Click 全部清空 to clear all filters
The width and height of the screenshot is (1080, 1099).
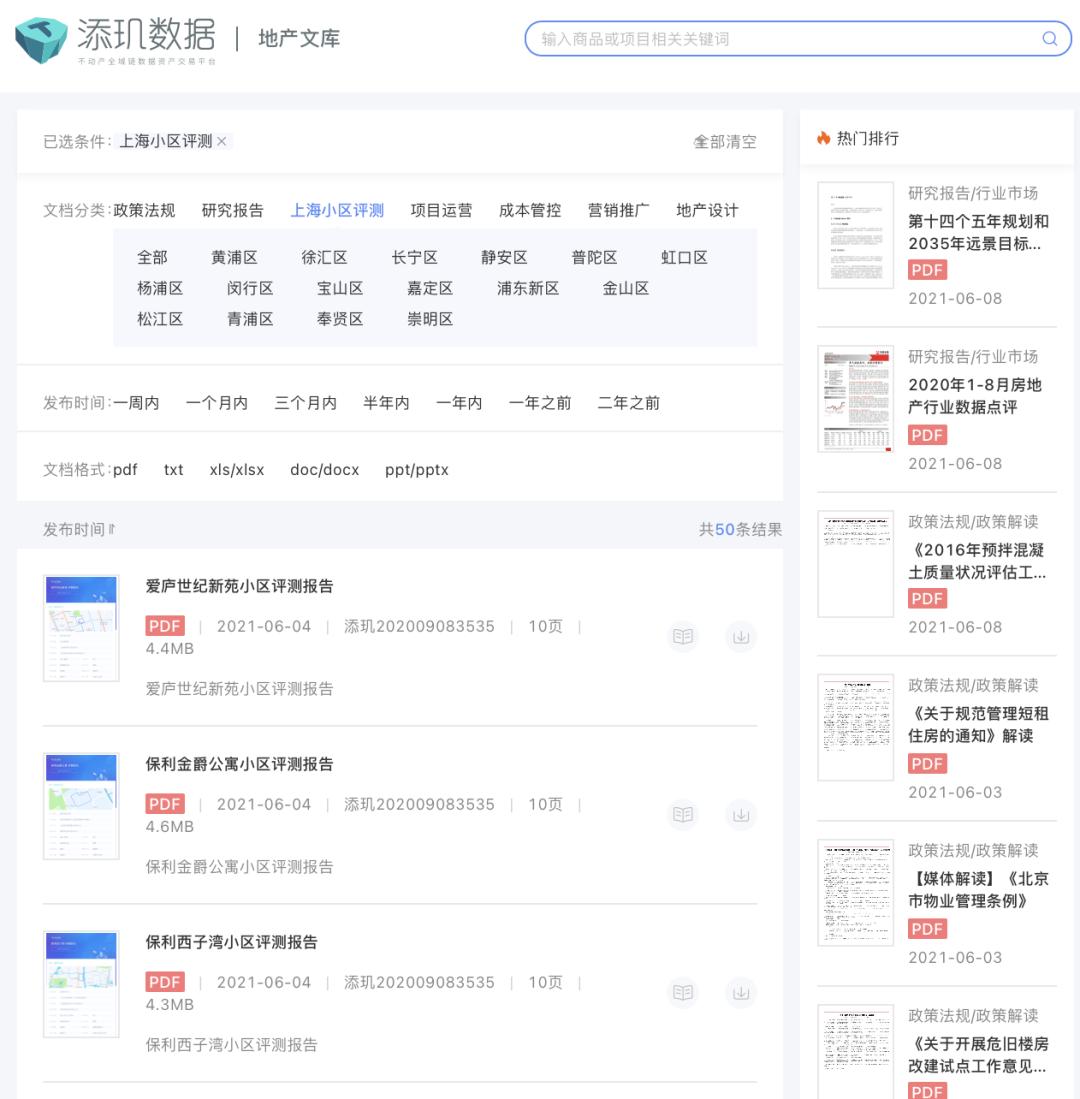[726, 141]
